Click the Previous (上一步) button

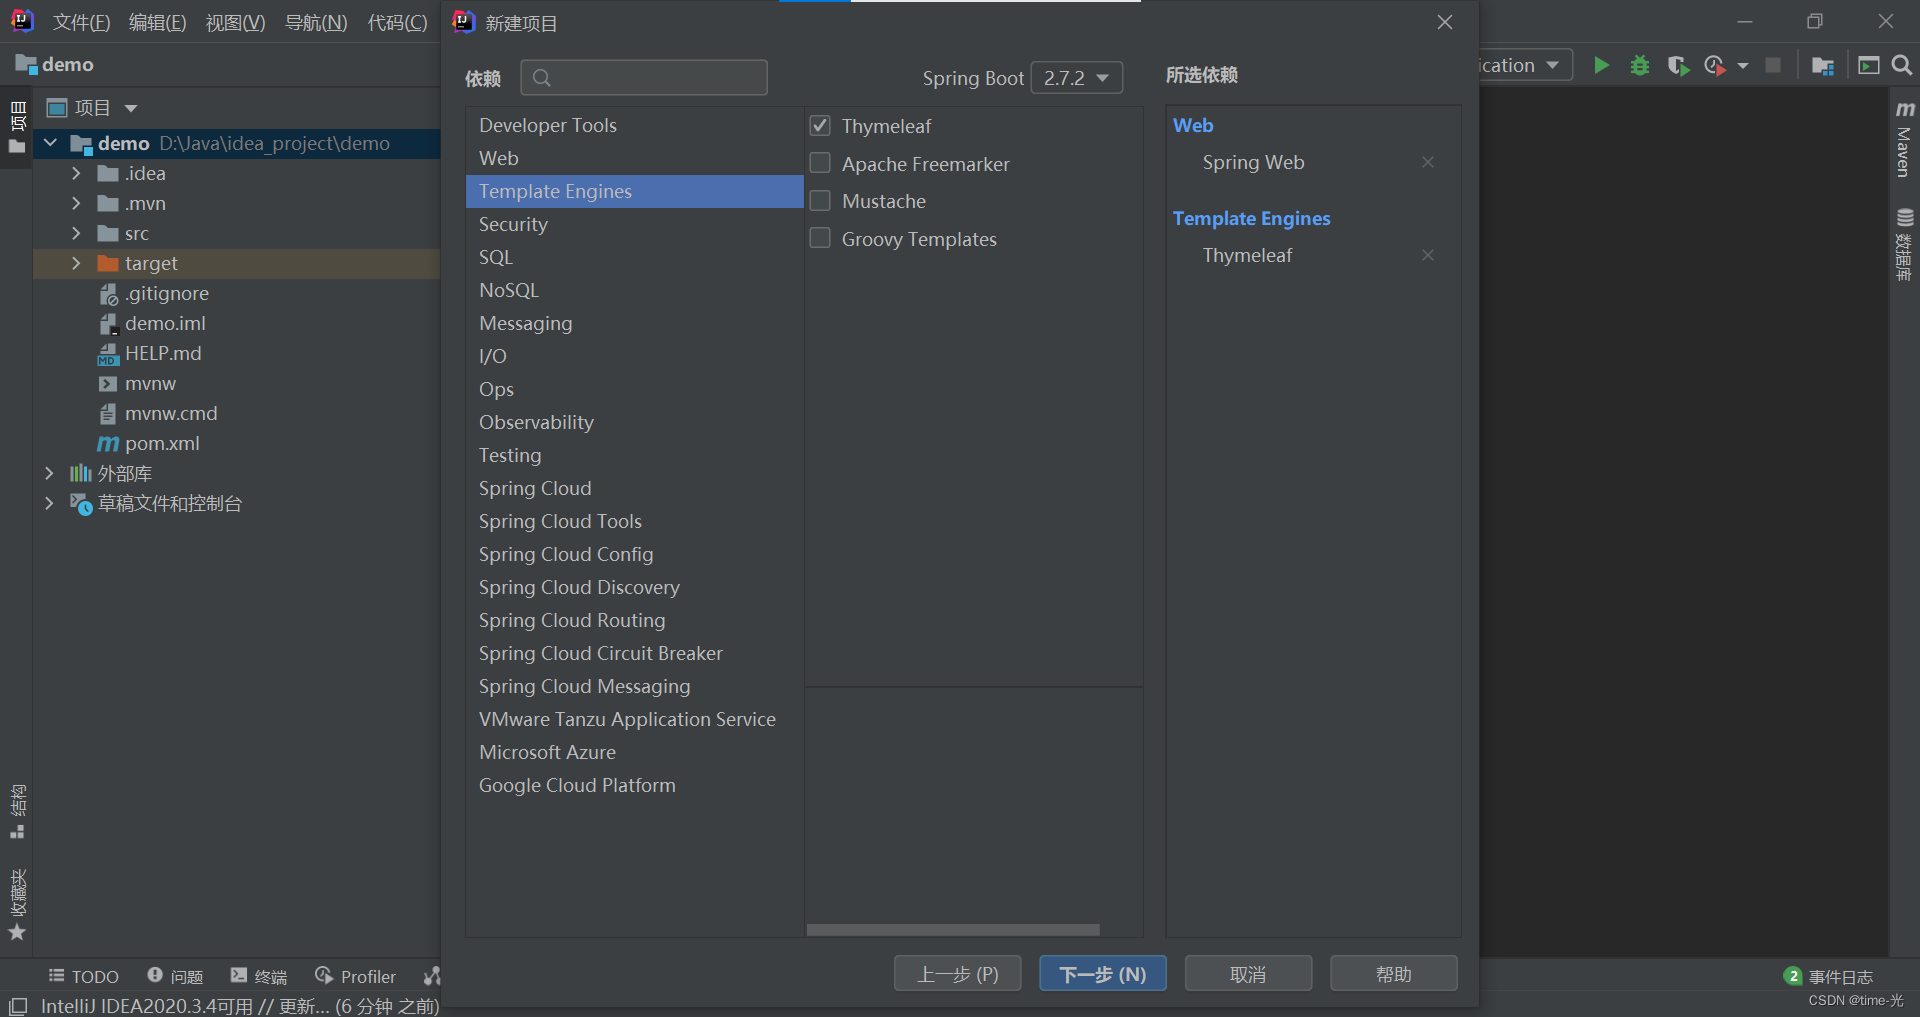click(x=957, y=973)
